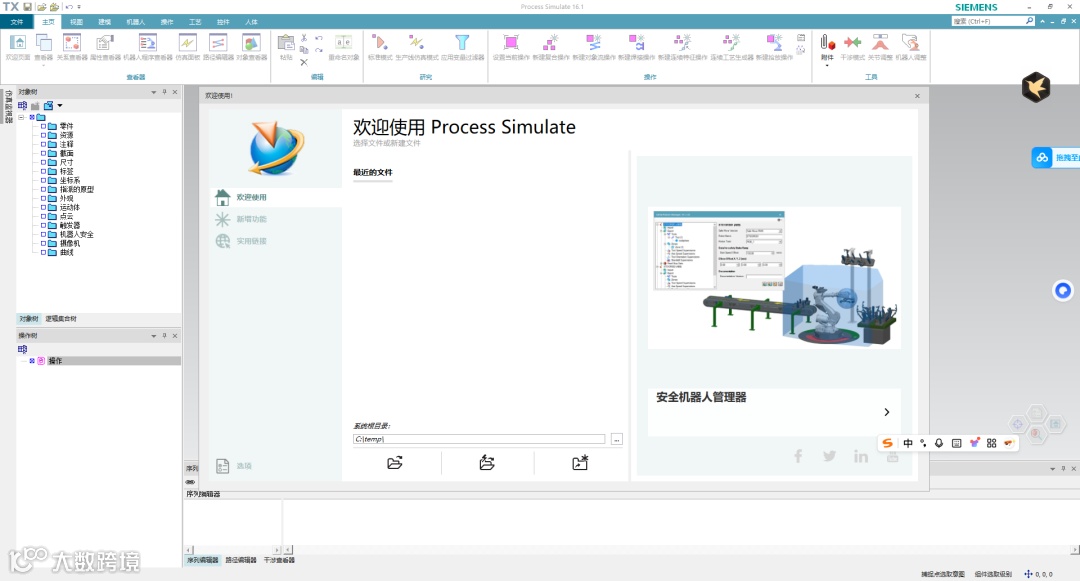The width and height of the screenshot is (1080, 581).
Task: Select 欢迎使用 in welcome sidebar
Action: click(276, 197)
